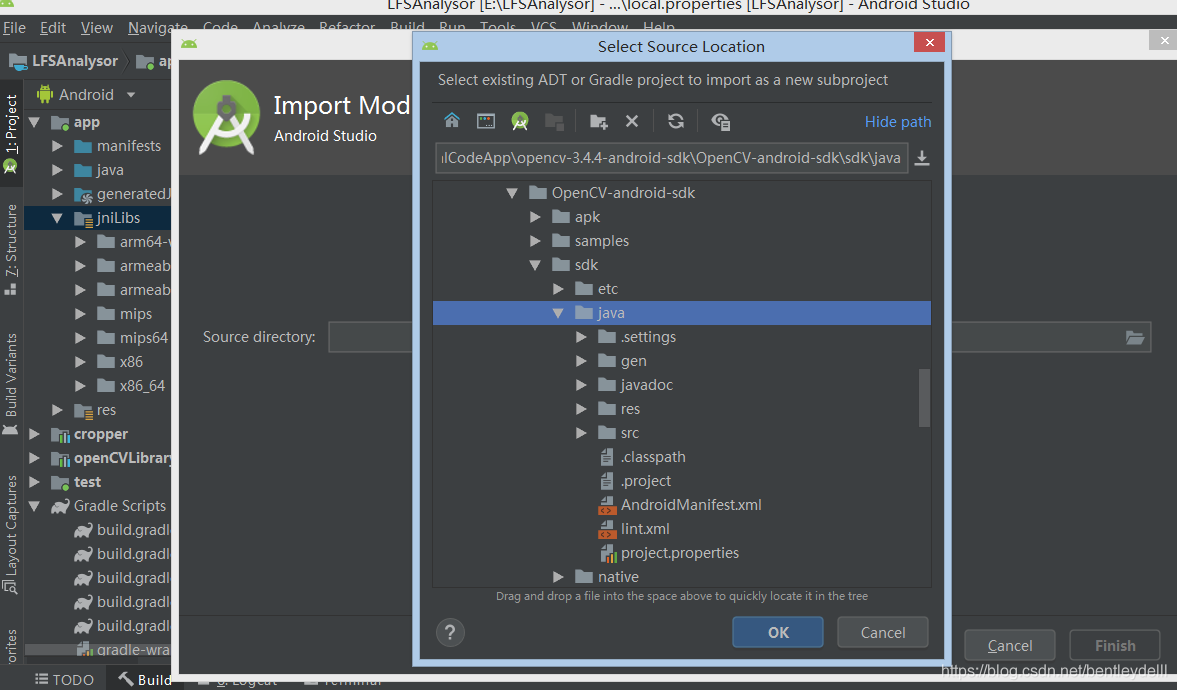This screenshot has width=1177, height=690.
Task: Collapse the sdk folder
Action: 535,265
